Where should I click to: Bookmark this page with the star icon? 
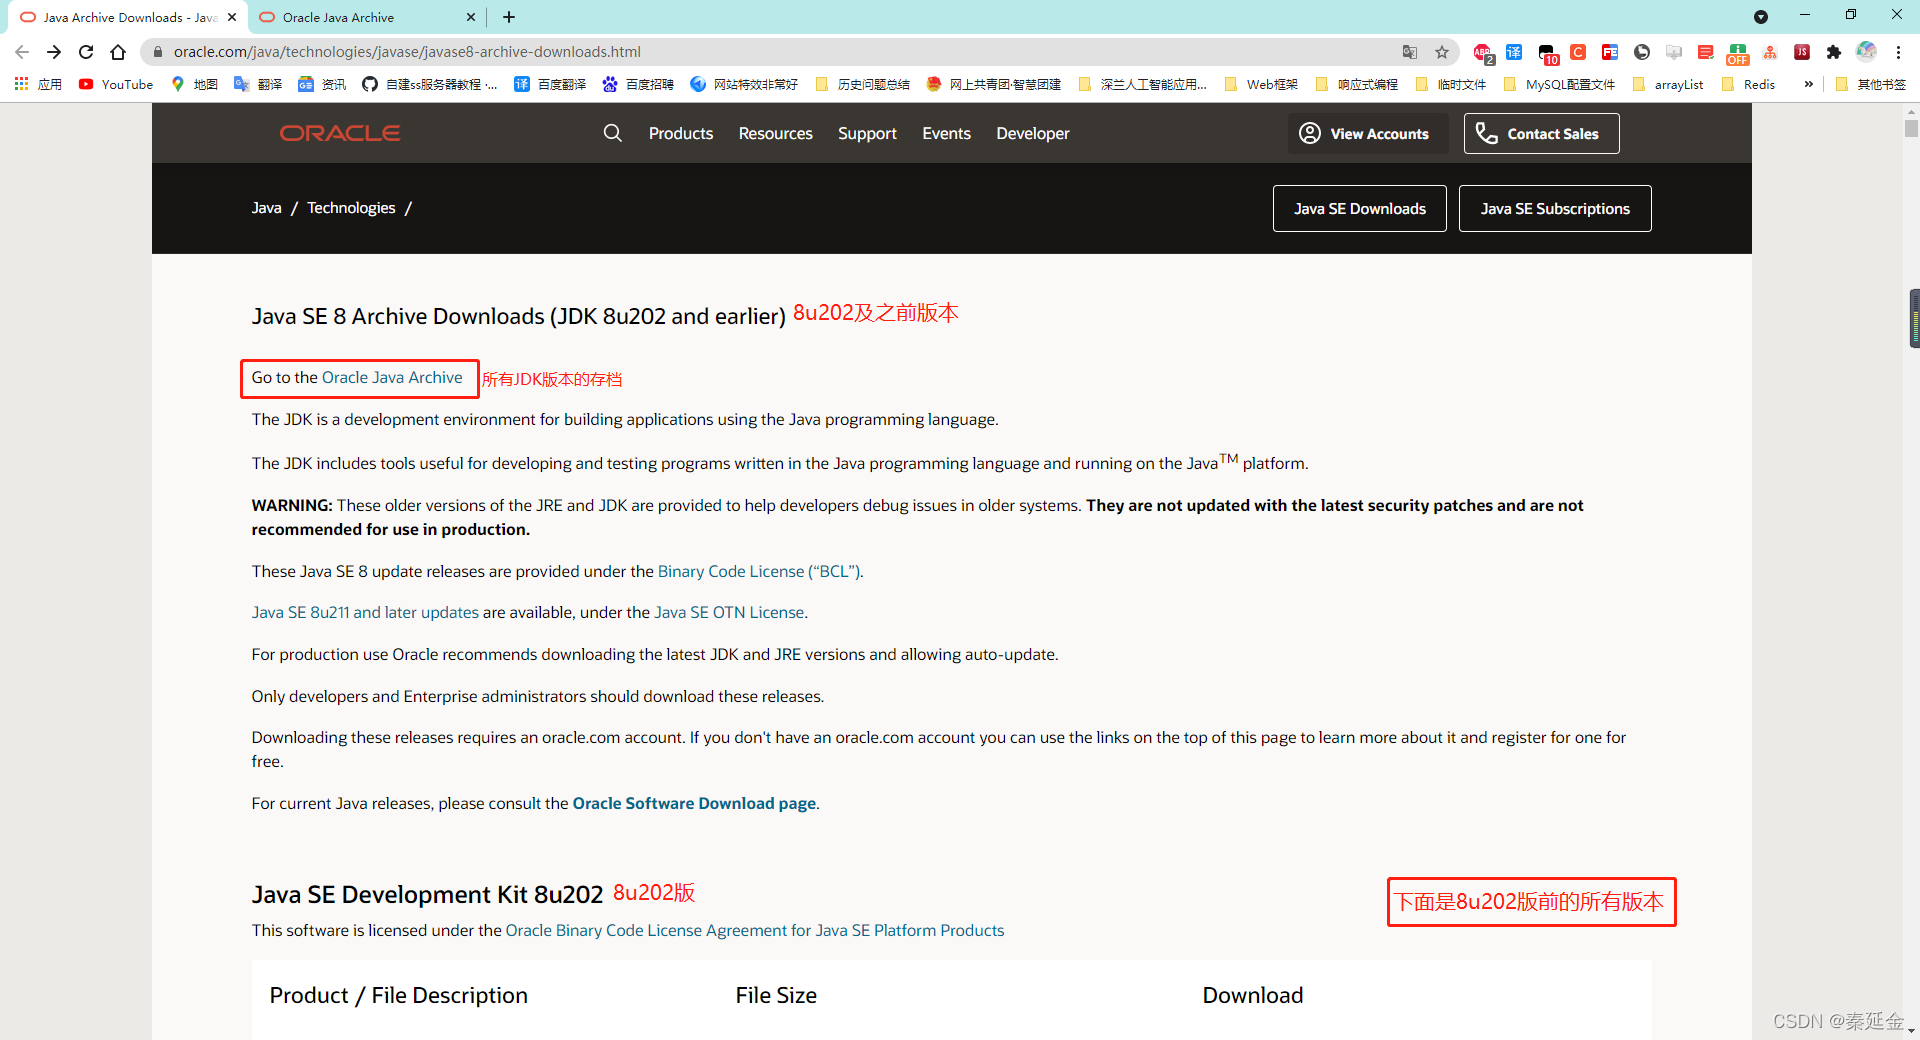[x=1442, y=52]
